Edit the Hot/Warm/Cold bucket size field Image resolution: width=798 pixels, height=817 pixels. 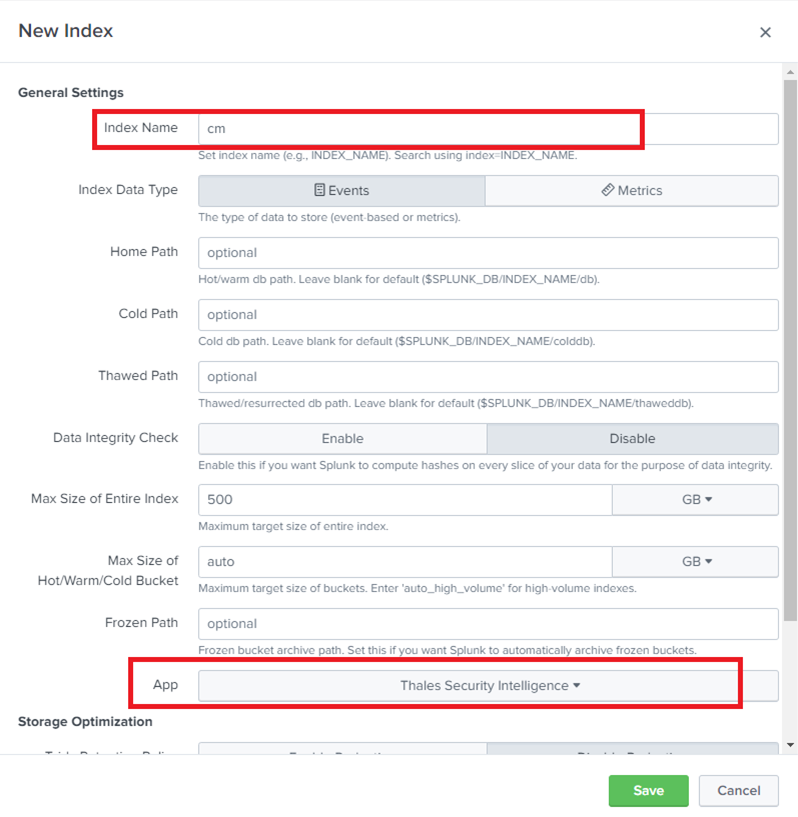pyautogui.click(x=404, y=561)
